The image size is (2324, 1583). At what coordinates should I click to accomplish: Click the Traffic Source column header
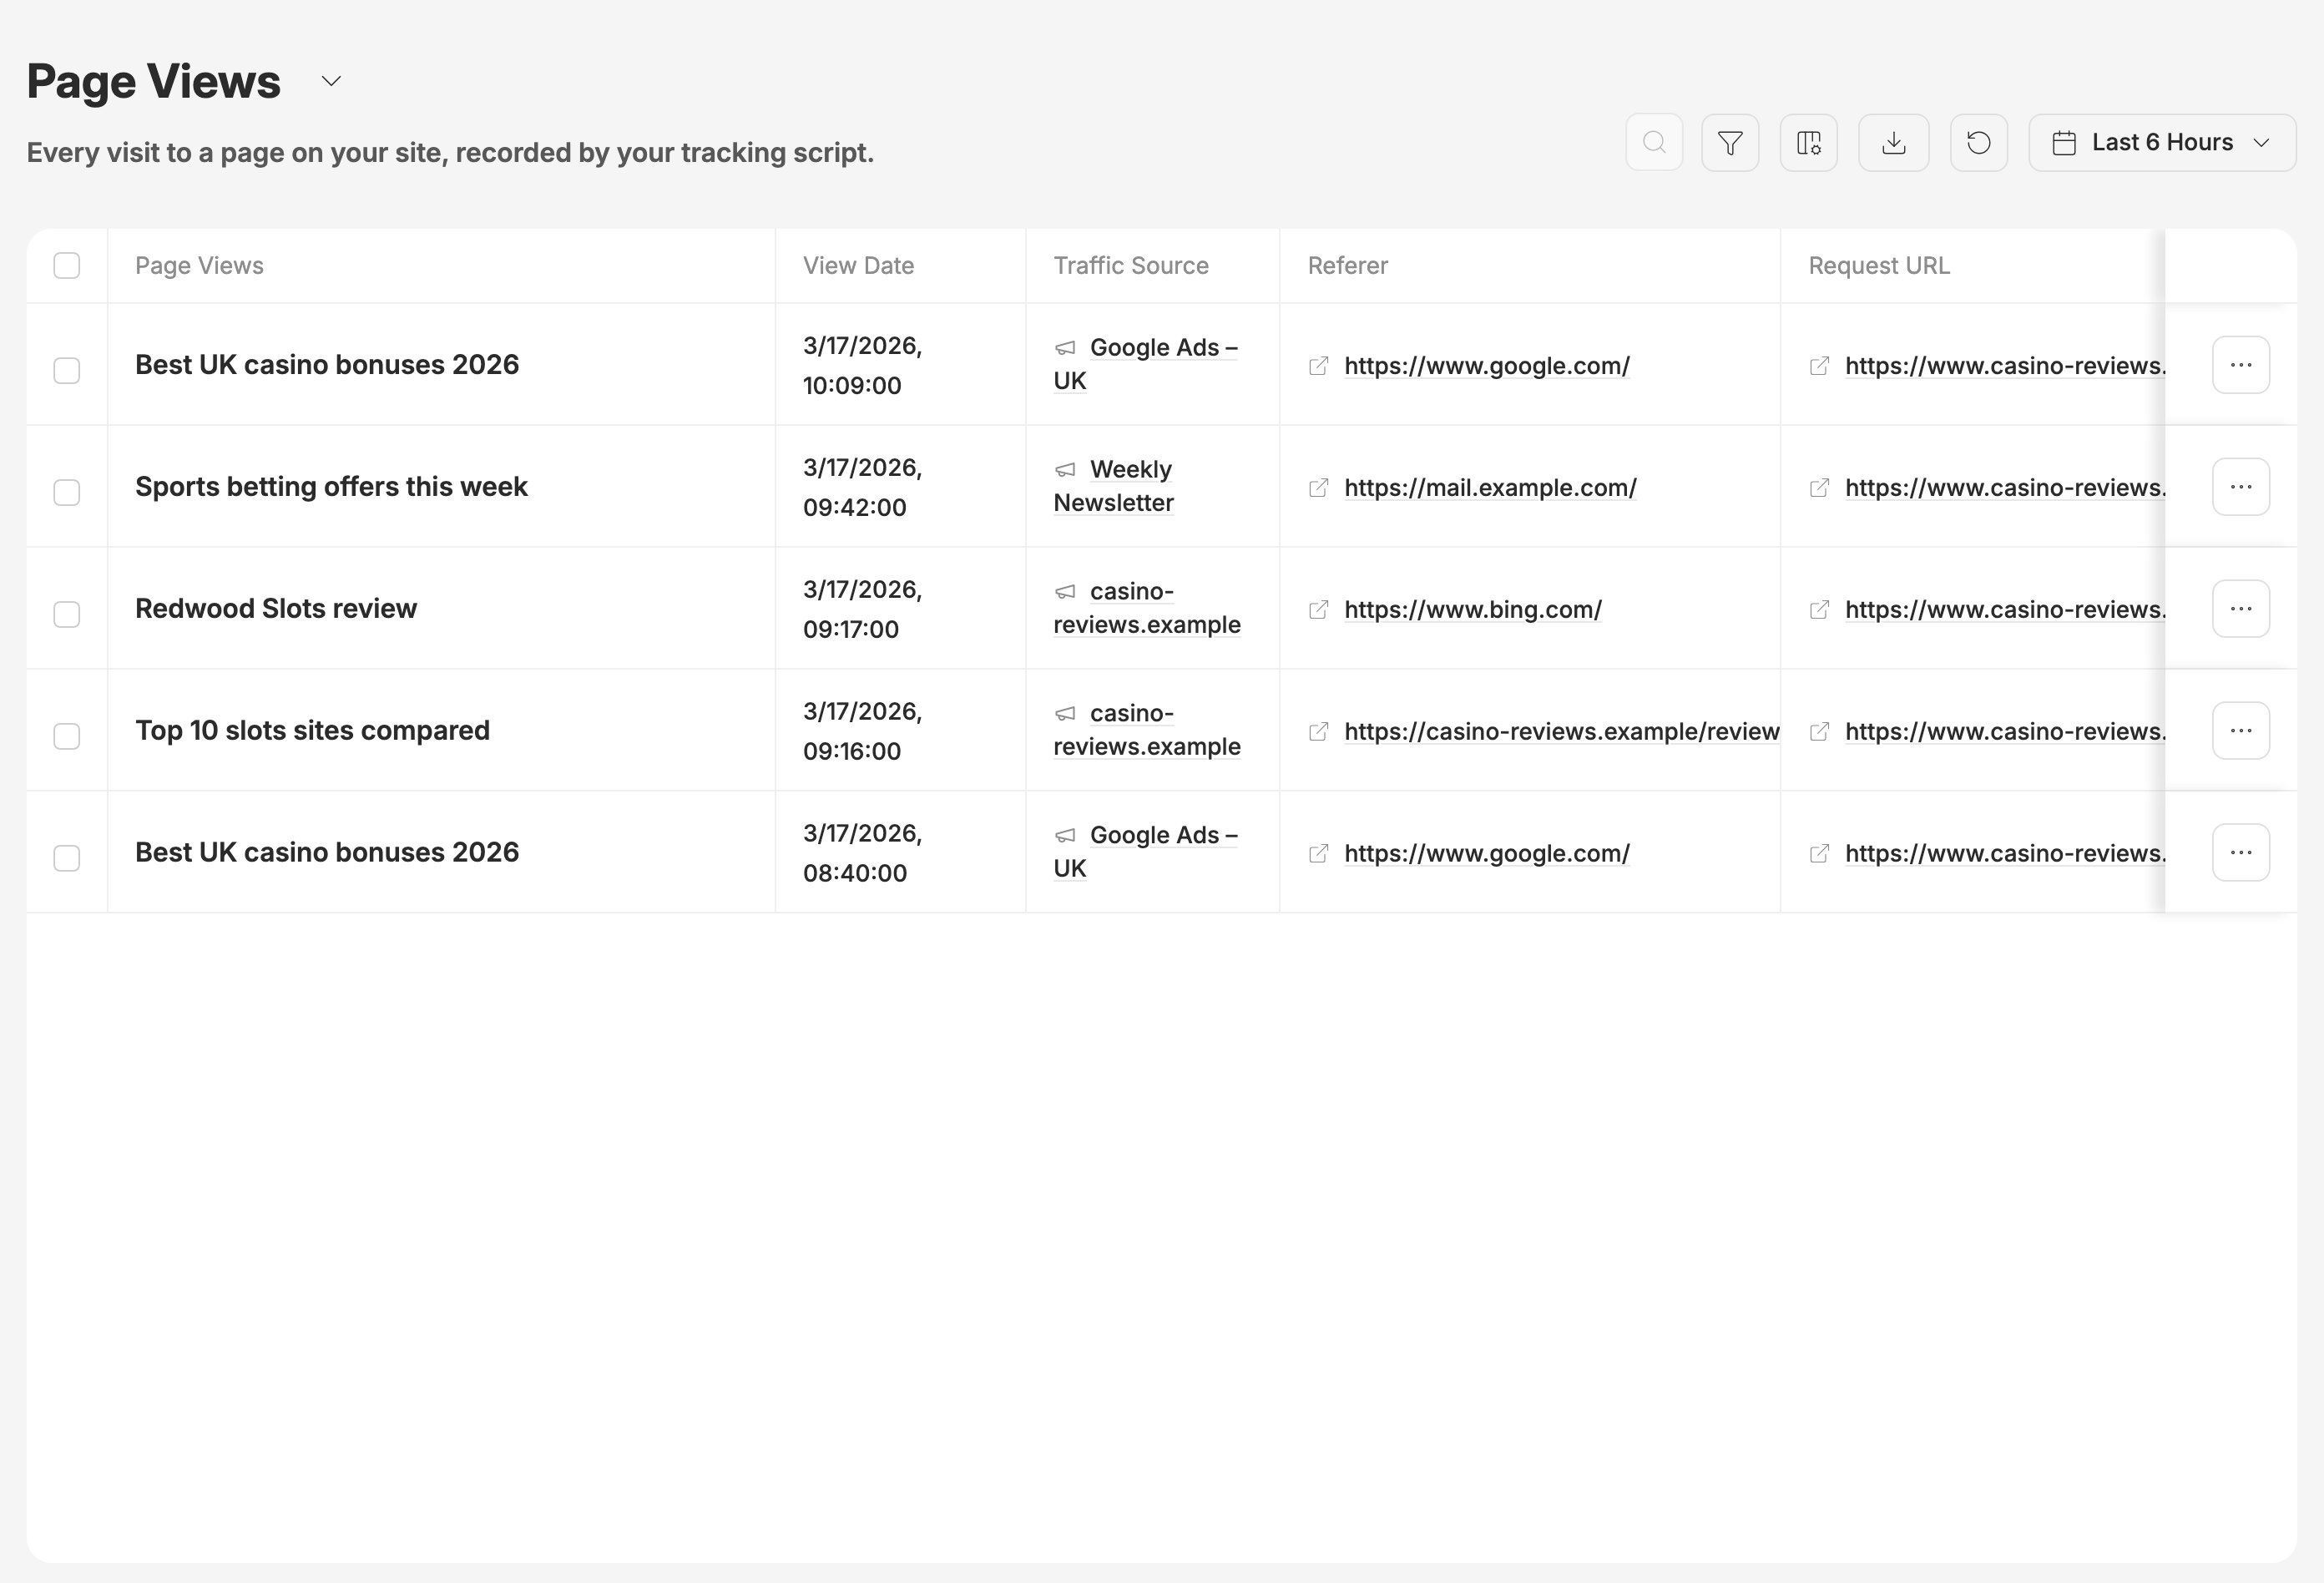pyautogui.click(x=1131, y=266)
